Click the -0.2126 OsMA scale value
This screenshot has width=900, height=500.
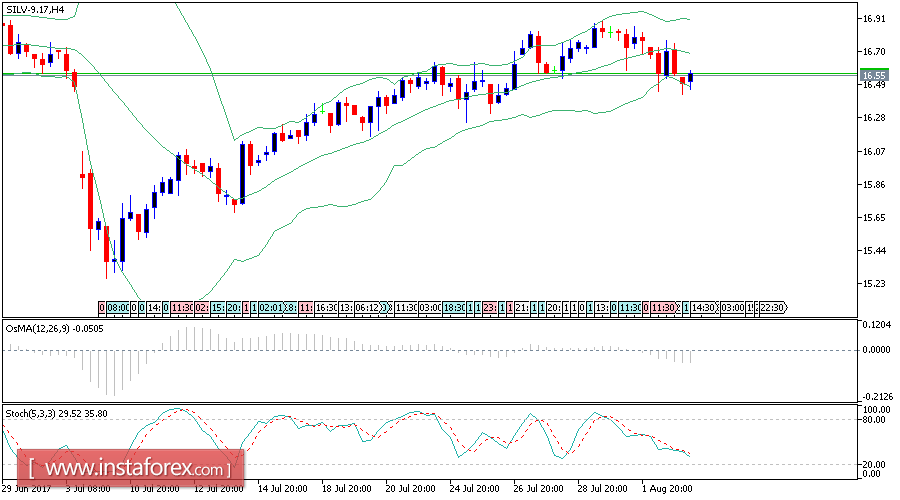coord(878,397)
